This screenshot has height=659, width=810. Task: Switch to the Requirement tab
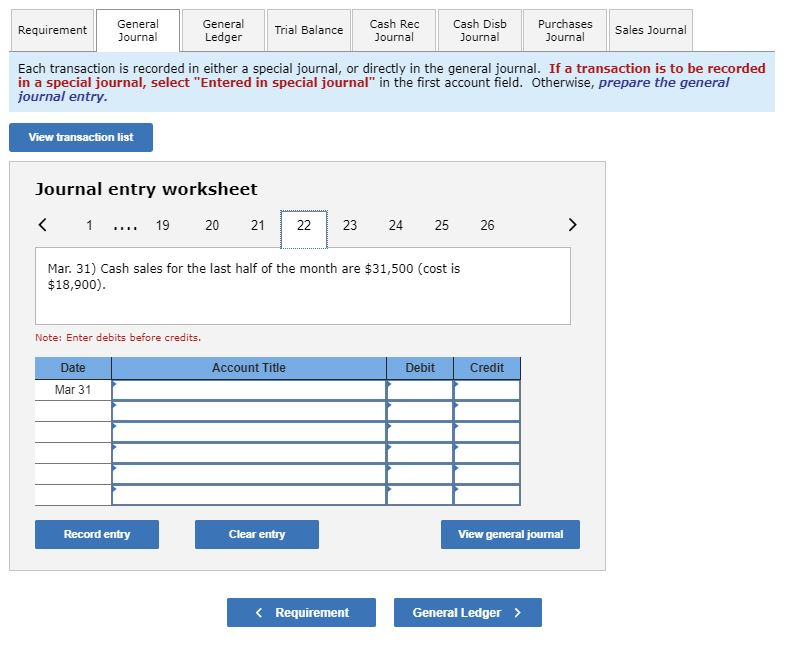tap(52, 30)
